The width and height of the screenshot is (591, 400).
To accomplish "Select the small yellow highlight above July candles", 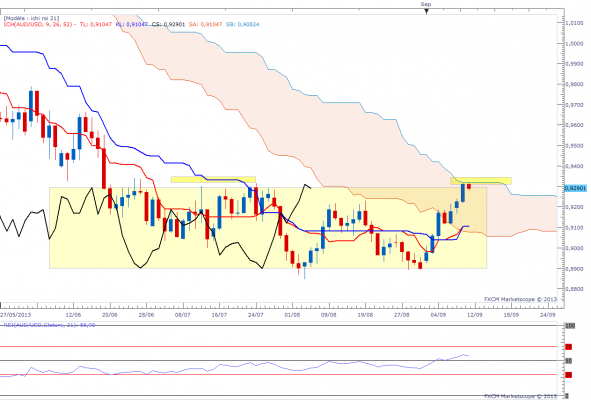I will 213,179.
